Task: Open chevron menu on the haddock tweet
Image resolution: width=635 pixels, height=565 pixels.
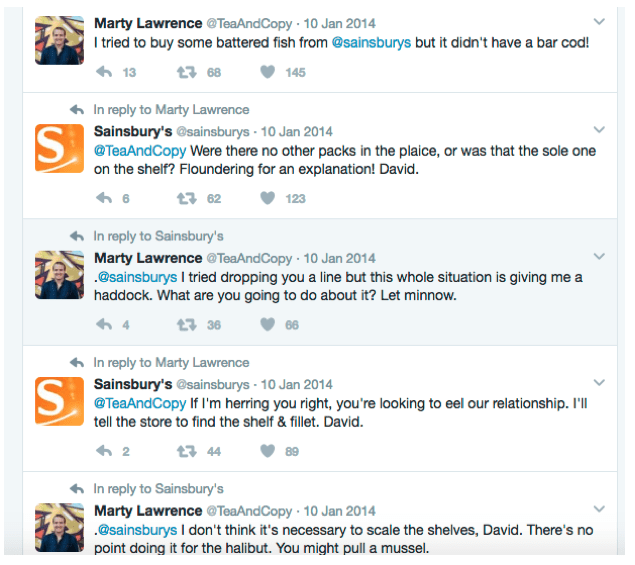Action: [599, 257]
